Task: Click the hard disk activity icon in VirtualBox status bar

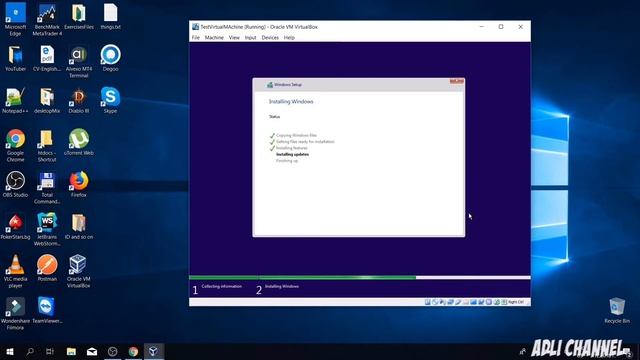Action: 427,302
